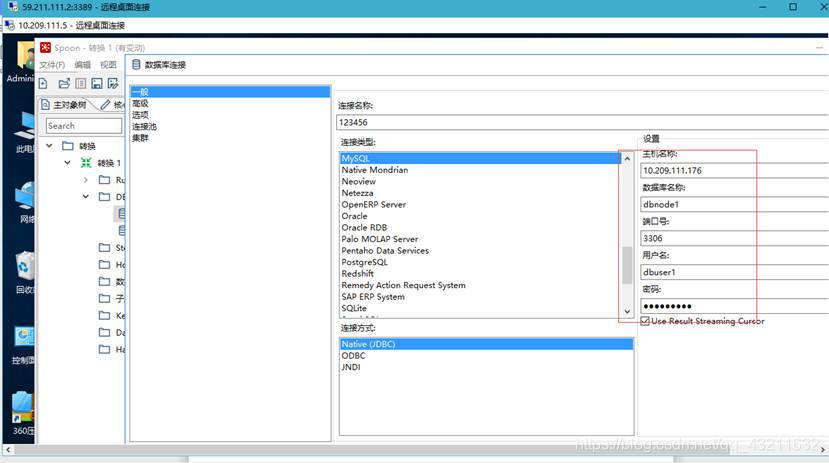Click the 控制面板 control panel desktop icon
The width and height of the screenshot is (829, 463).
(25, 336)
